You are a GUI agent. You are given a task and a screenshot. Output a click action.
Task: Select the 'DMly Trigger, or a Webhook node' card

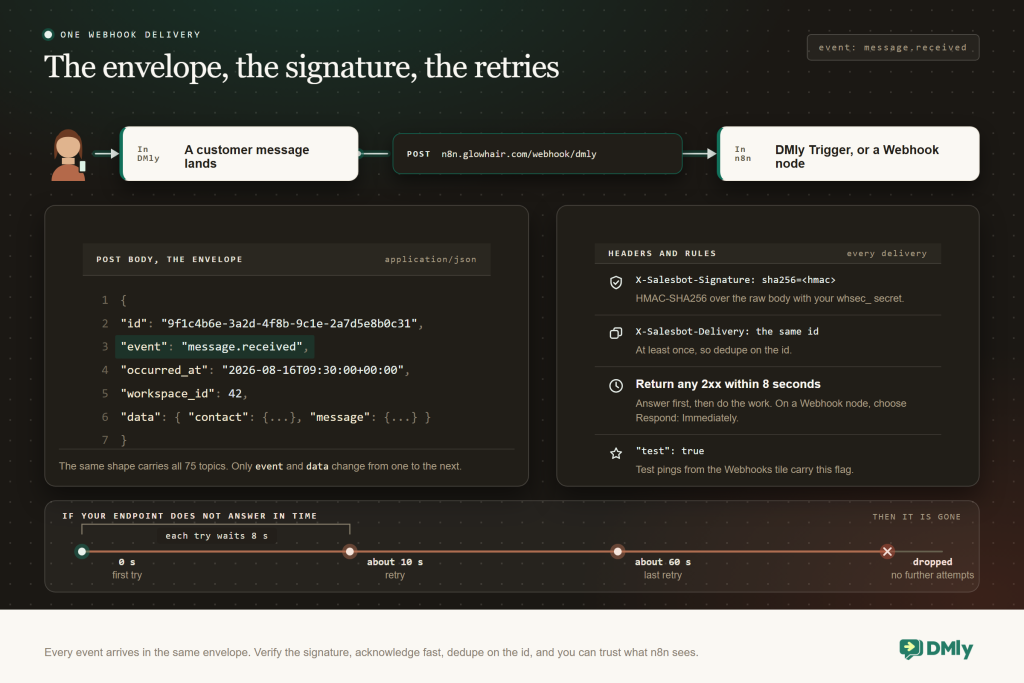point(848,154)
